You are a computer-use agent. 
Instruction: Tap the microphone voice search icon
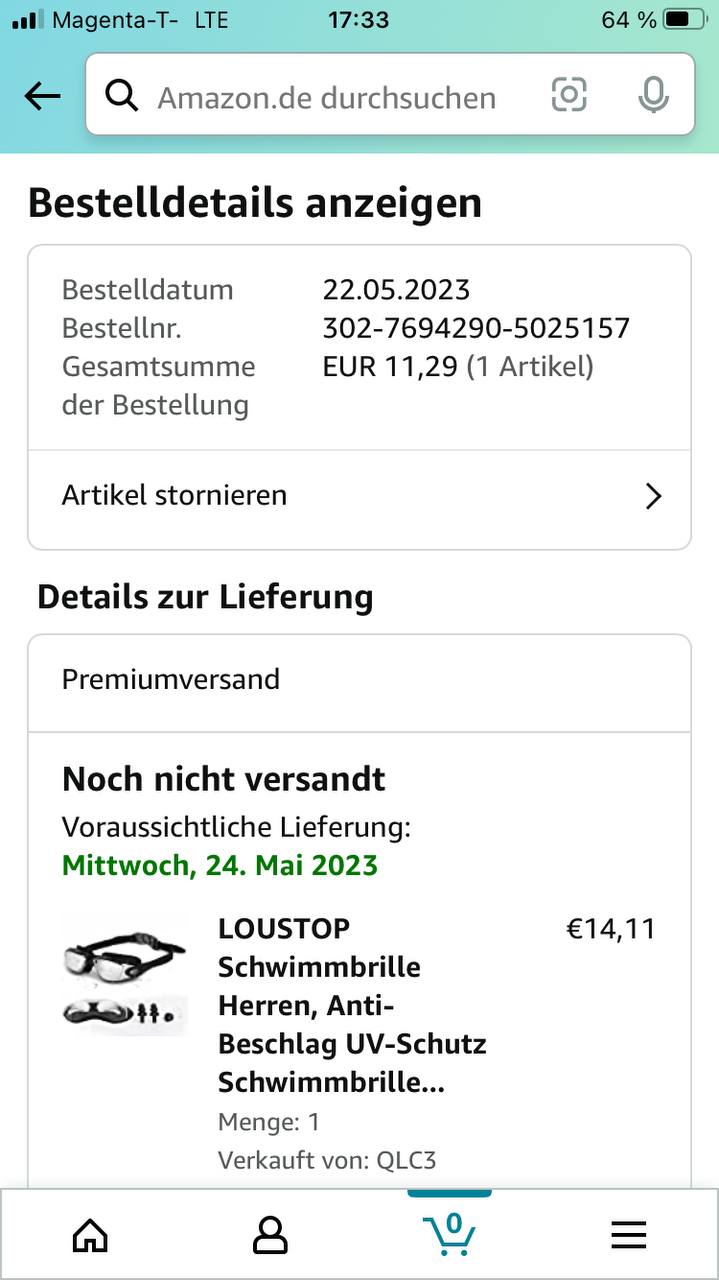tap(653, 95)
